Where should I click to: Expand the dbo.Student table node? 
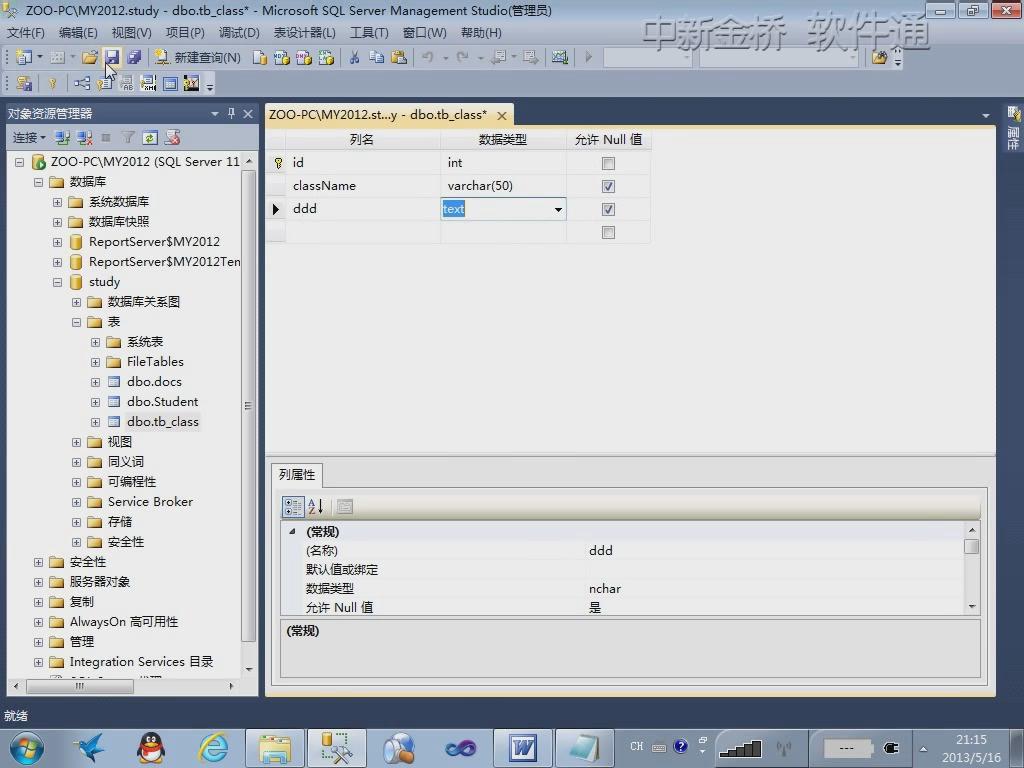point(95,402)
